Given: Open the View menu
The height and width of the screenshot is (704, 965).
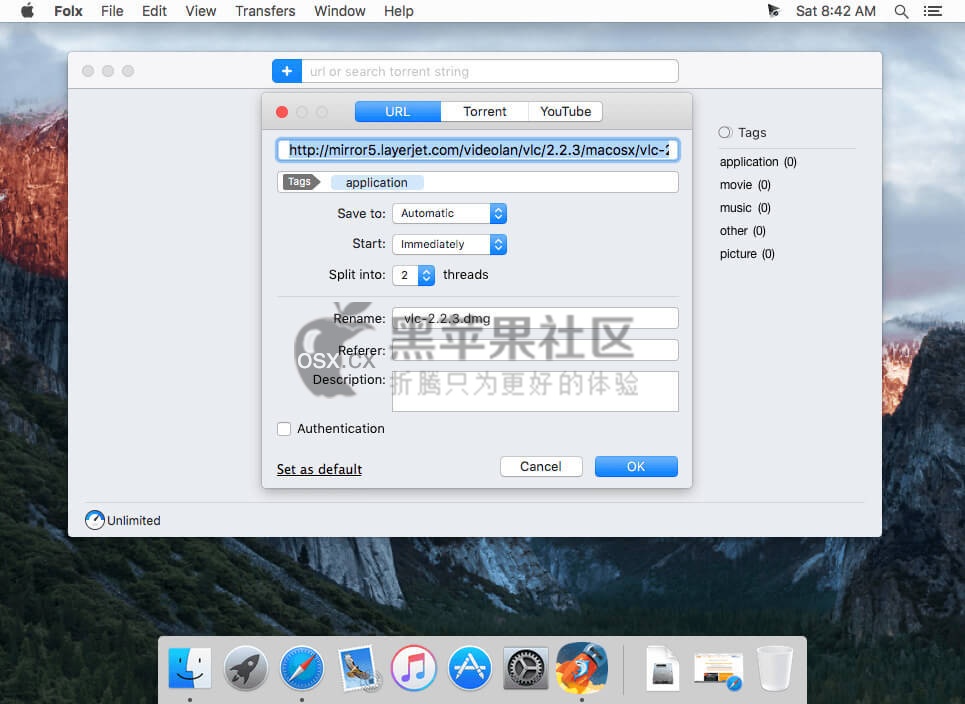Looking at the screenshot, I should [x=201, y=11].
